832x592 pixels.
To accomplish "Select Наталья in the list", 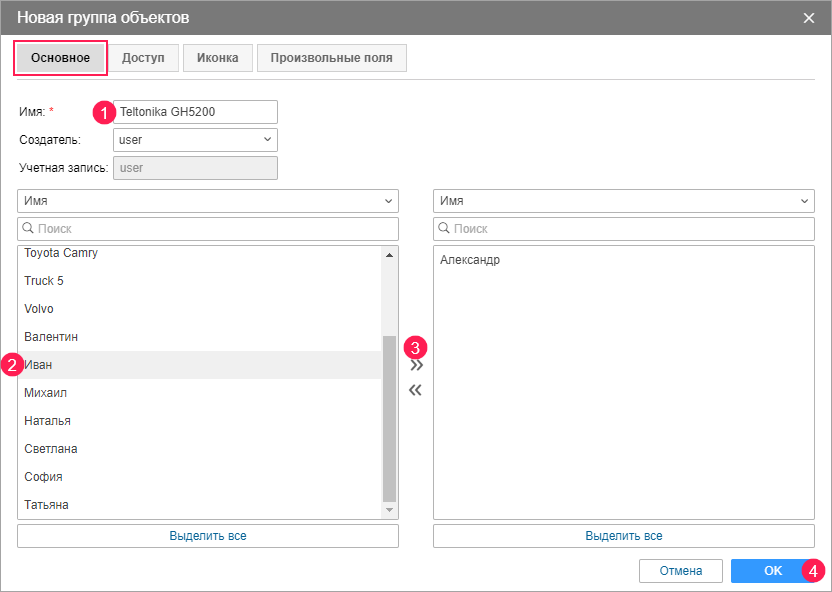I will coord(200,421).
